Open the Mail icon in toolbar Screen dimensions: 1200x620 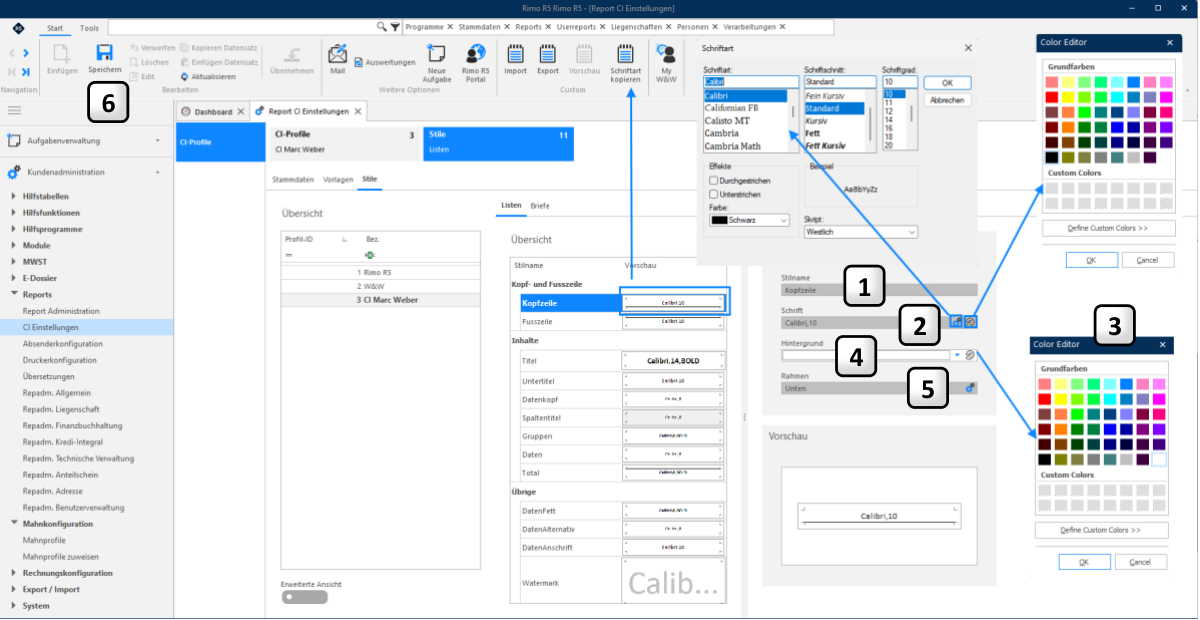[x=337, y=52]
